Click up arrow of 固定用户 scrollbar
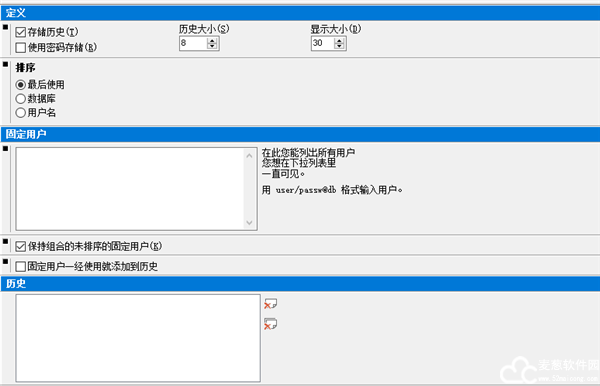Viewport: 600px width, 386px height. click(249, 156)
